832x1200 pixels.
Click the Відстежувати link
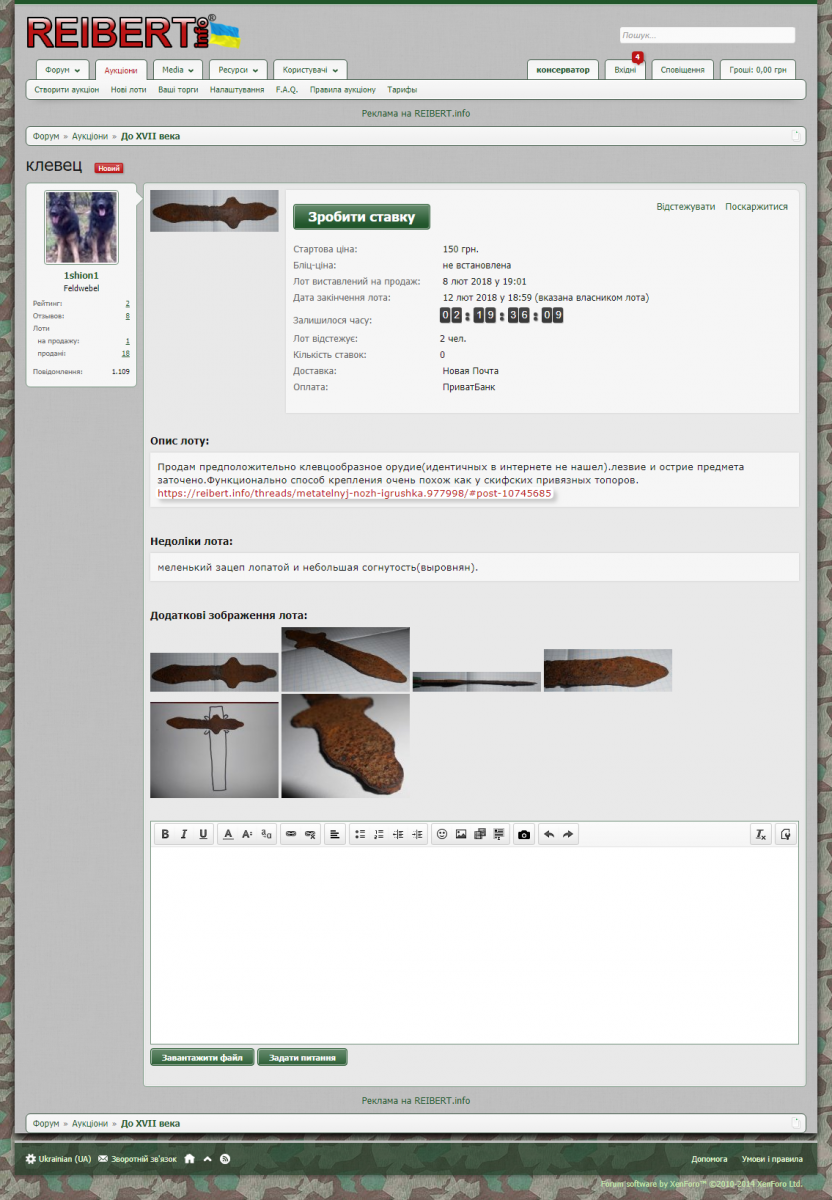[686, 207]
